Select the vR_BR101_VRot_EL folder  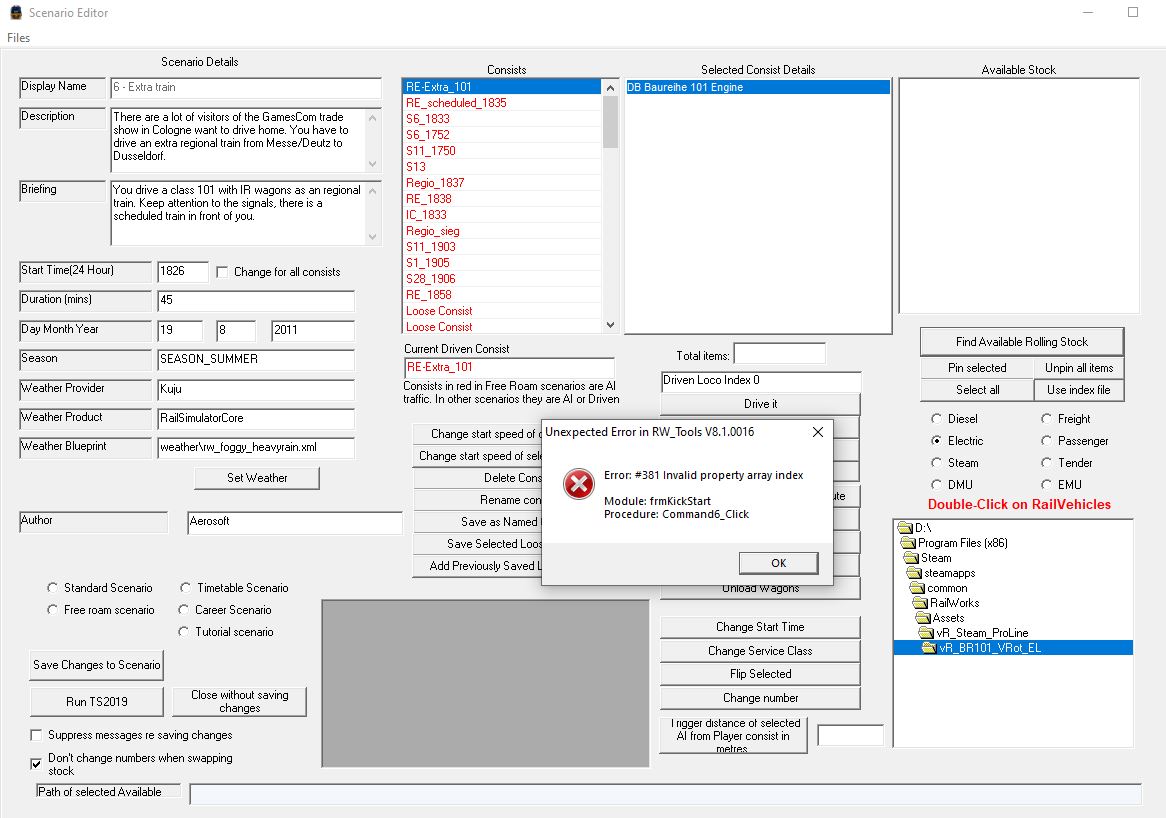pyautogui.click(x=983, y=648)
